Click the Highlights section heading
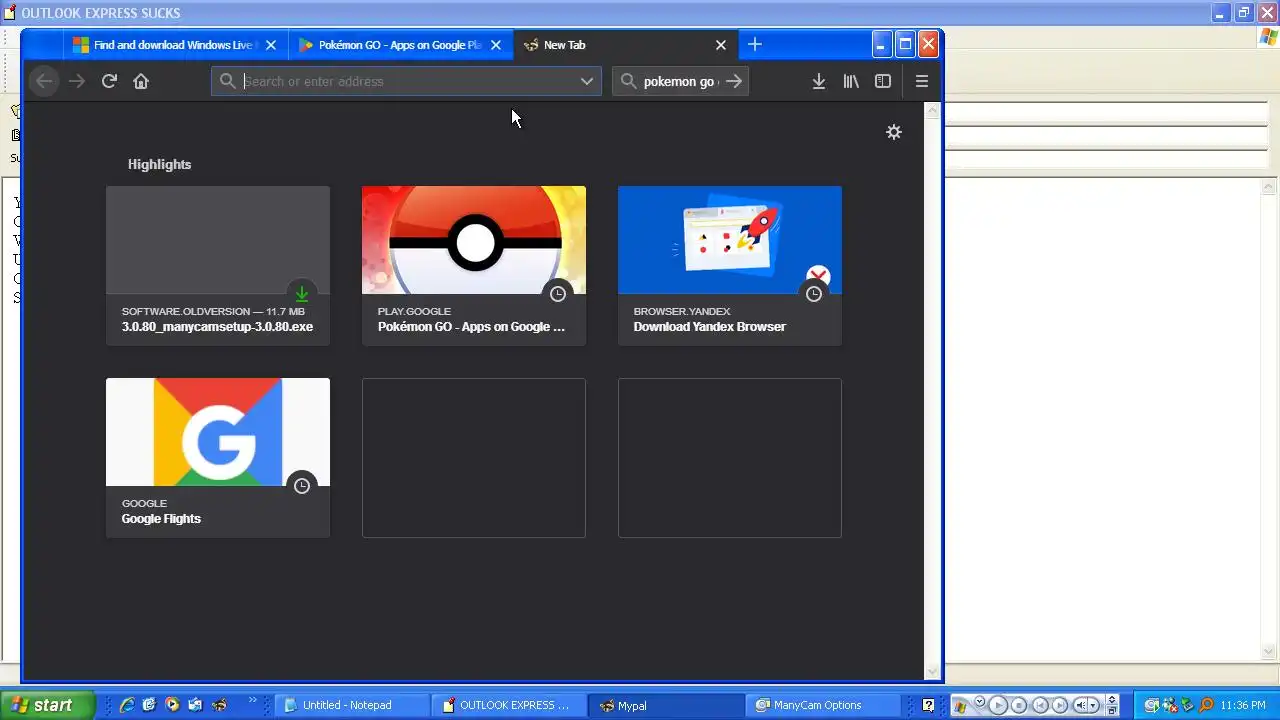The height and width of the screenshot is (720, 1280). pos(159,164)
